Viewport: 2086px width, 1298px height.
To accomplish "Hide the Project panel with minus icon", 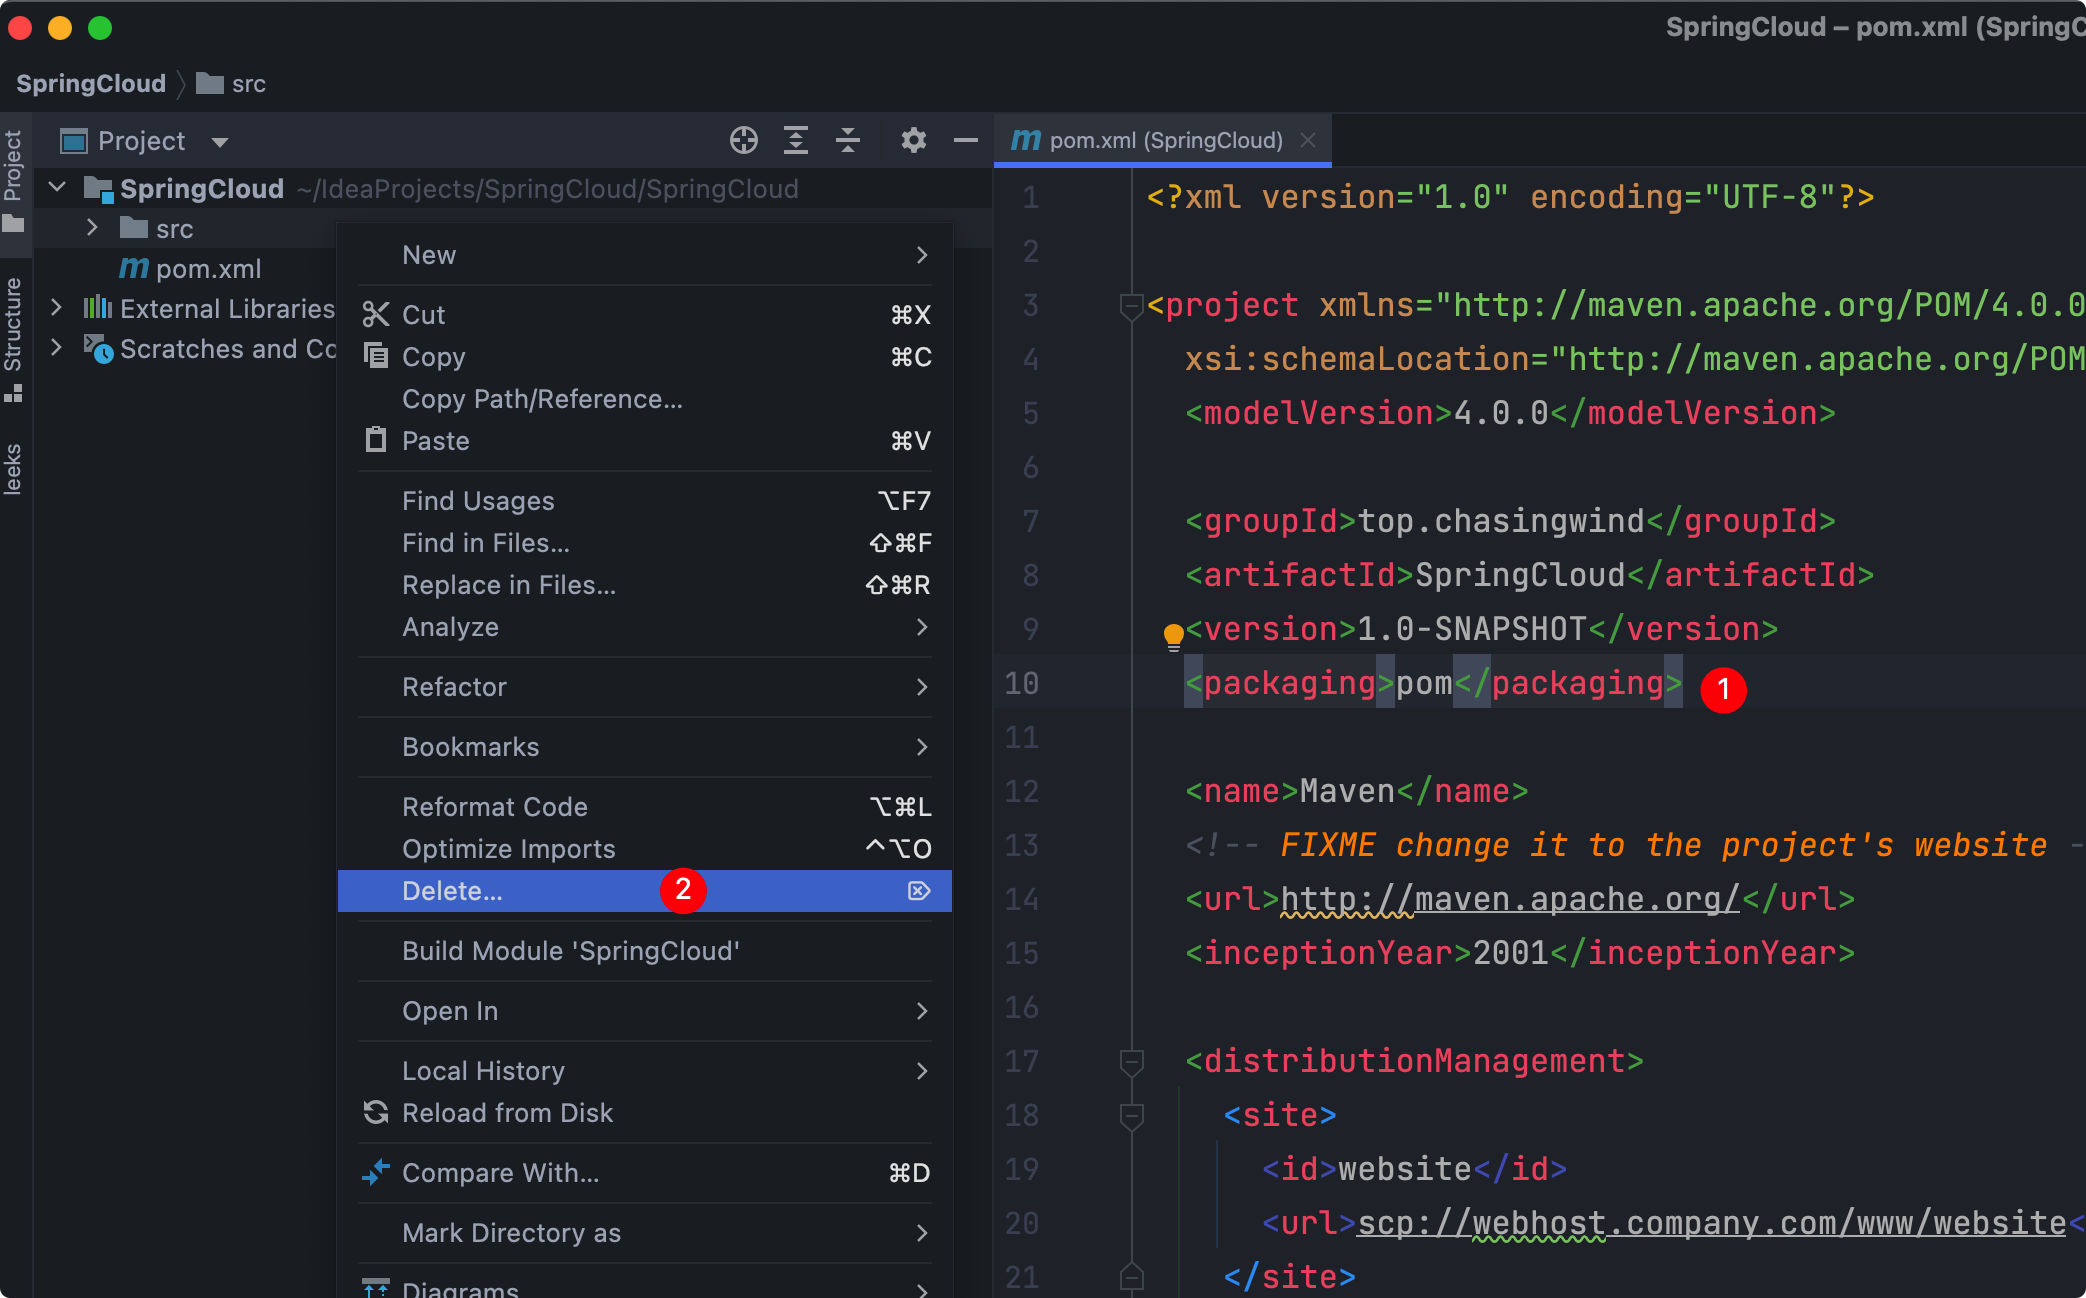I will click(x=965, y=140).
